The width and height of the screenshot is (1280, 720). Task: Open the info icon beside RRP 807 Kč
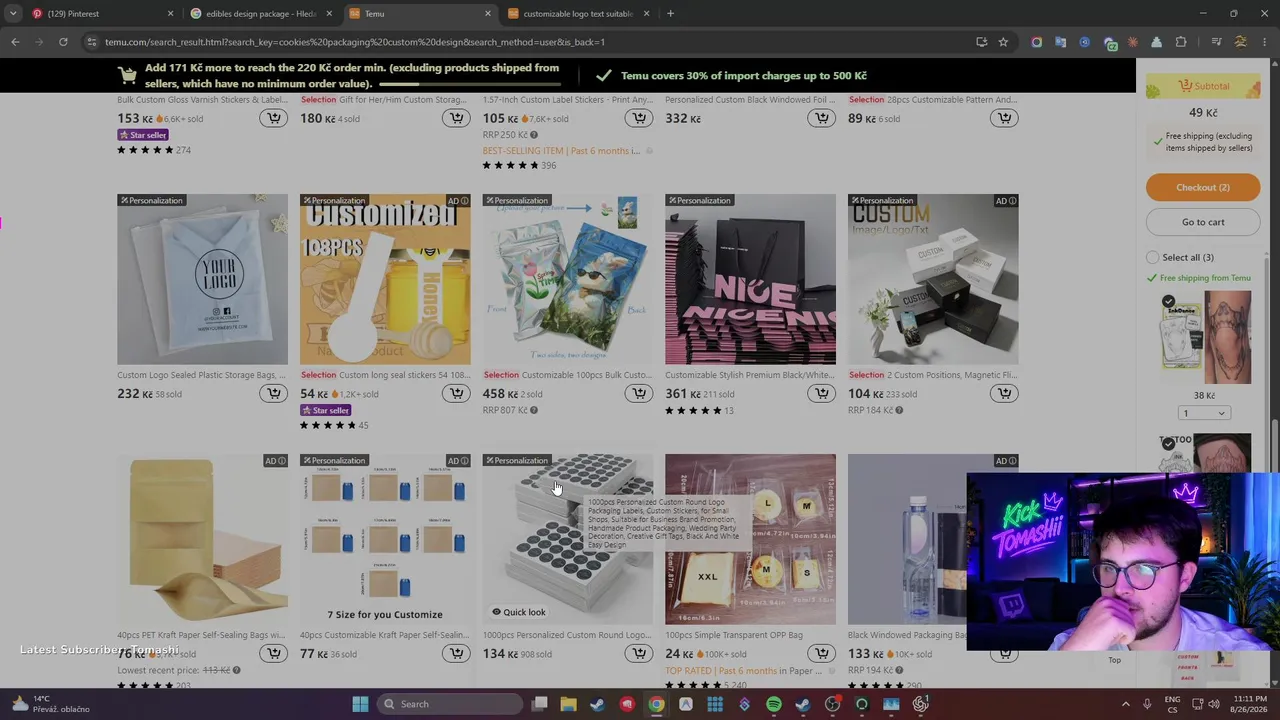(x=534, y=410)
